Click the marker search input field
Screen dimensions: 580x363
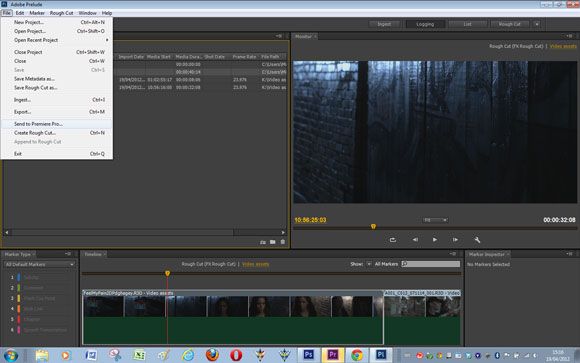pos(431,264)
